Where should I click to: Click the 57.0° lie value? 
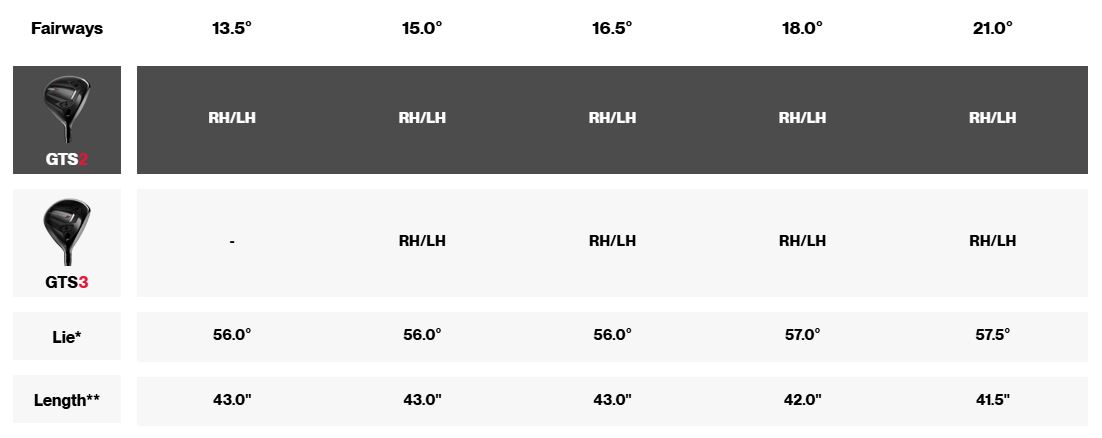pos(803,335)
